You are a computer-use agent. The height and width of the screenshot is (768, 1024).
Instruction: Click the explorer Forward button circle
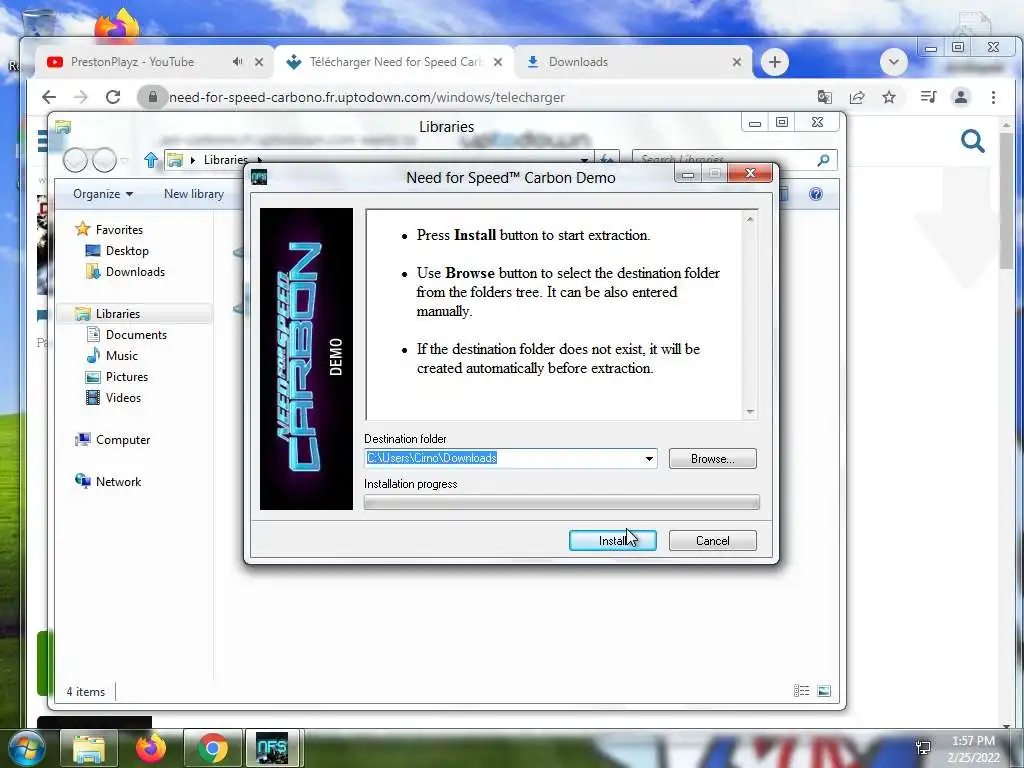(x=104, y=159)
